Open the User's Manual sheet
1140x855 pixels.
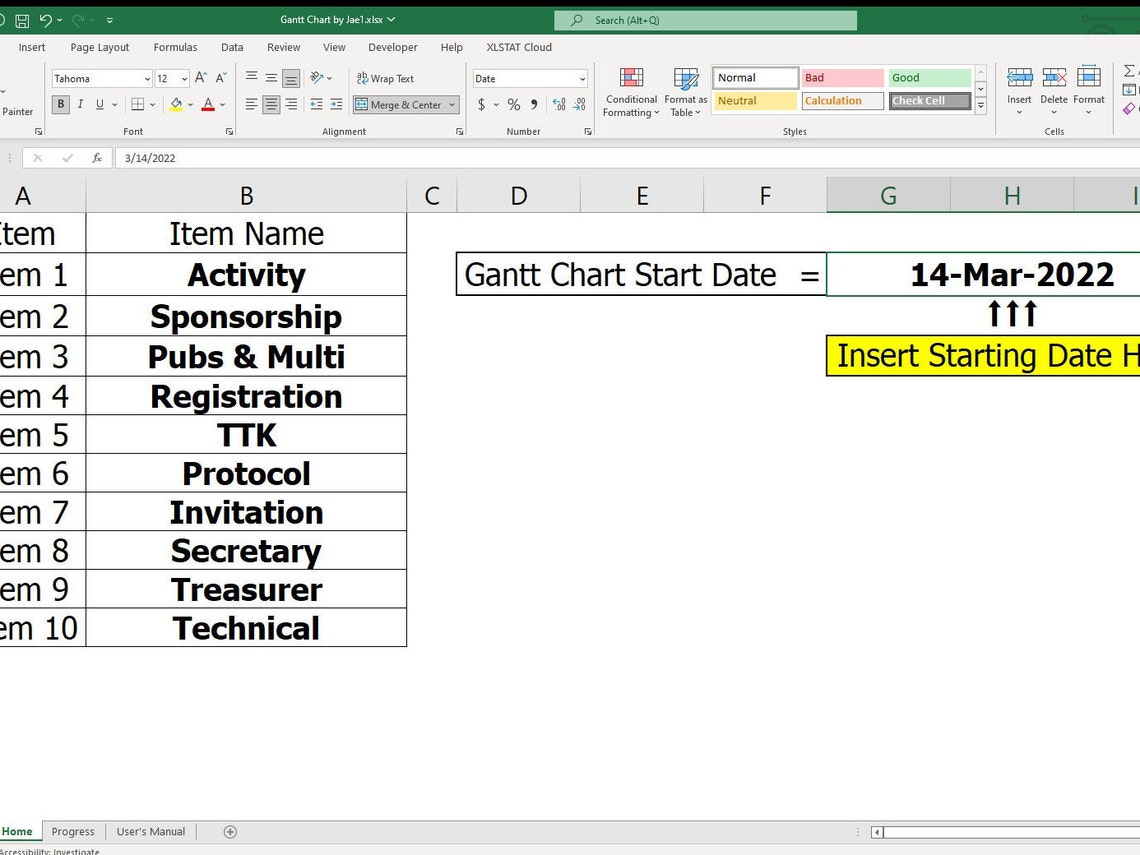click(x=150, y=831)
